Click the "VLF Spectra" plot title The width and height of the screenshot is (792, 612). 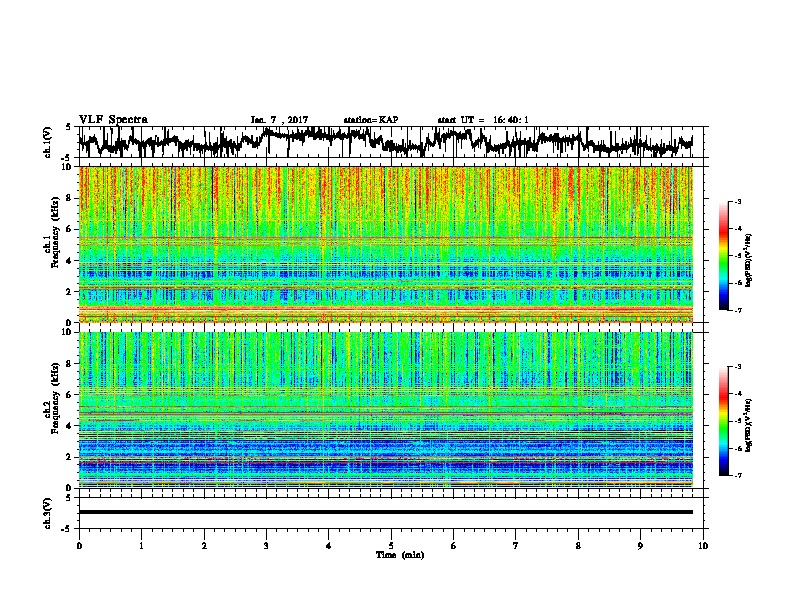tap(113, 120)
